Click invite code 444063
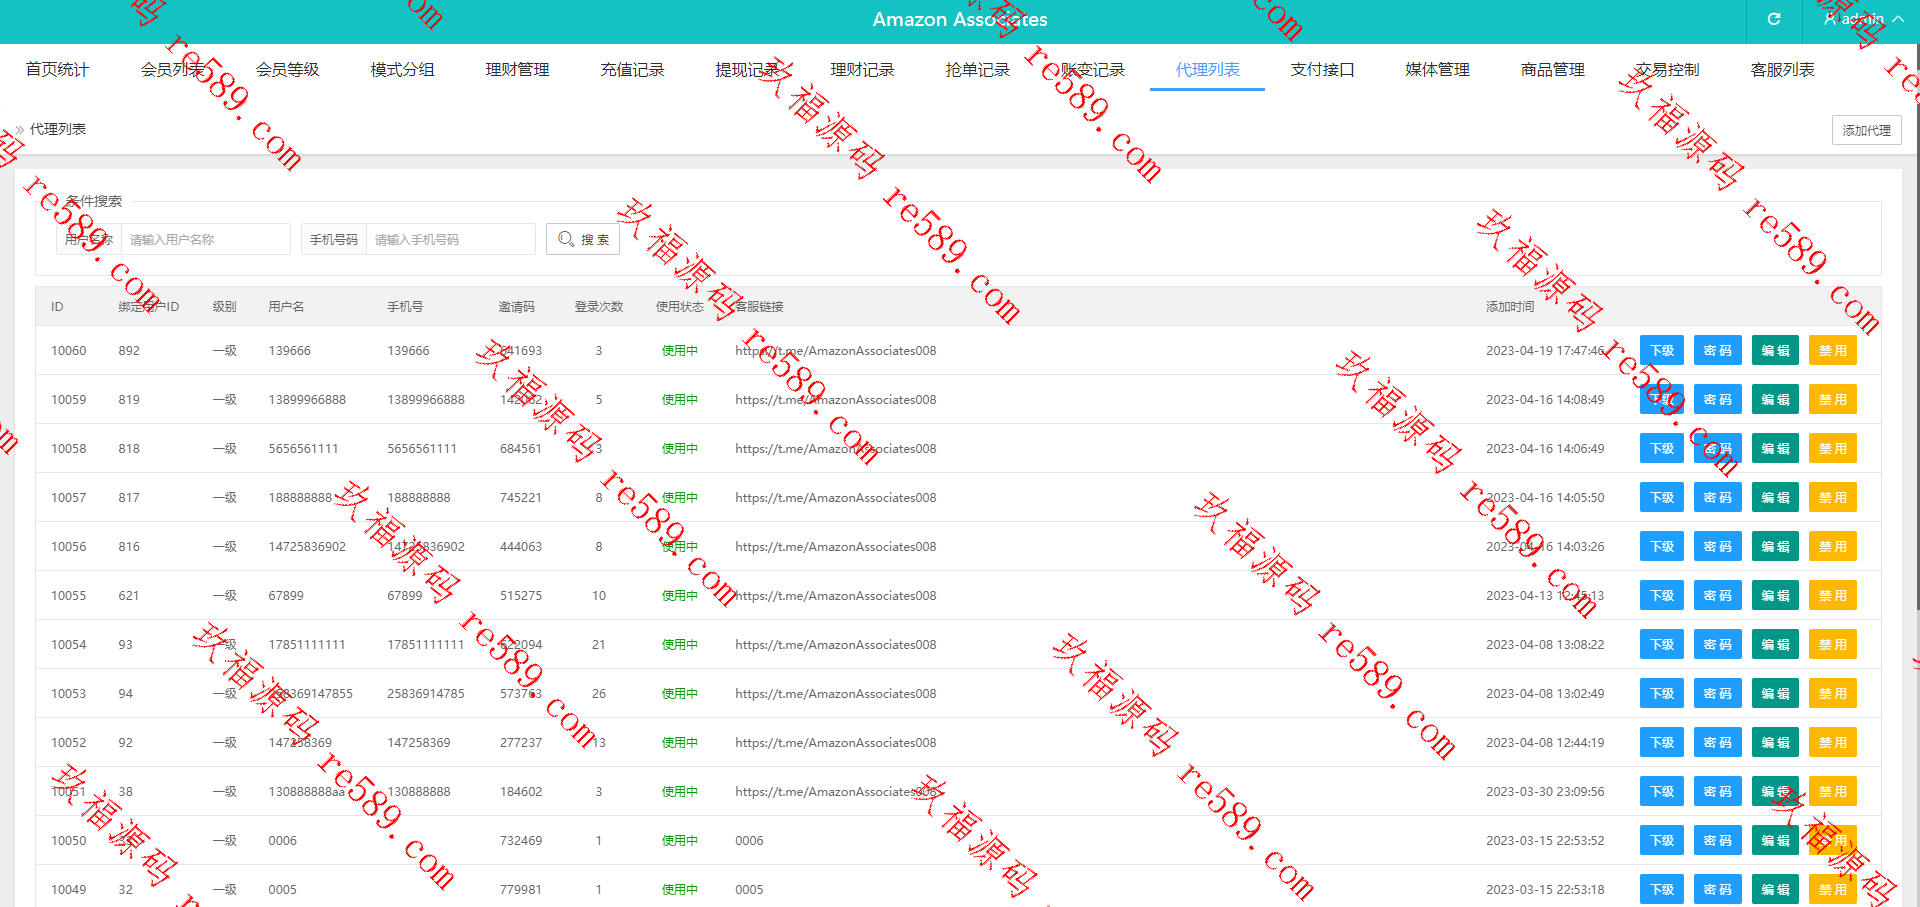1920x907 pixels. [521, 546]
